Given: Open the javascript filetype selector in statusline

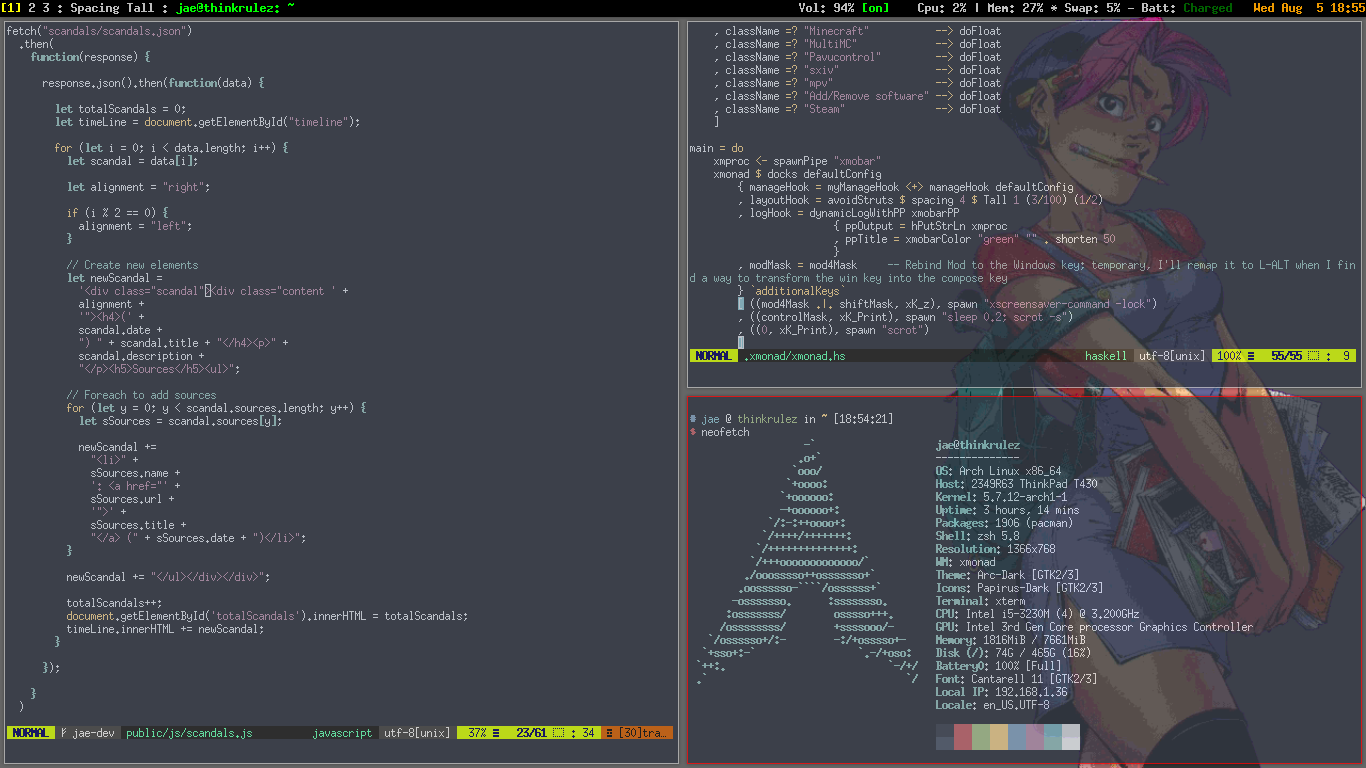Looking at the screenshot, I should pos(342,732).
